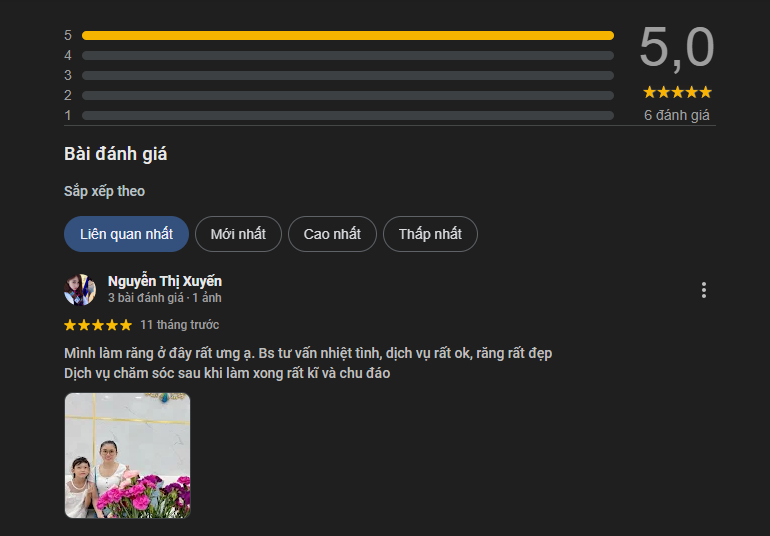
Task: Select the "Liên quan nhất" sort chip
Action: pyautogui.click(x=126, y=234)
